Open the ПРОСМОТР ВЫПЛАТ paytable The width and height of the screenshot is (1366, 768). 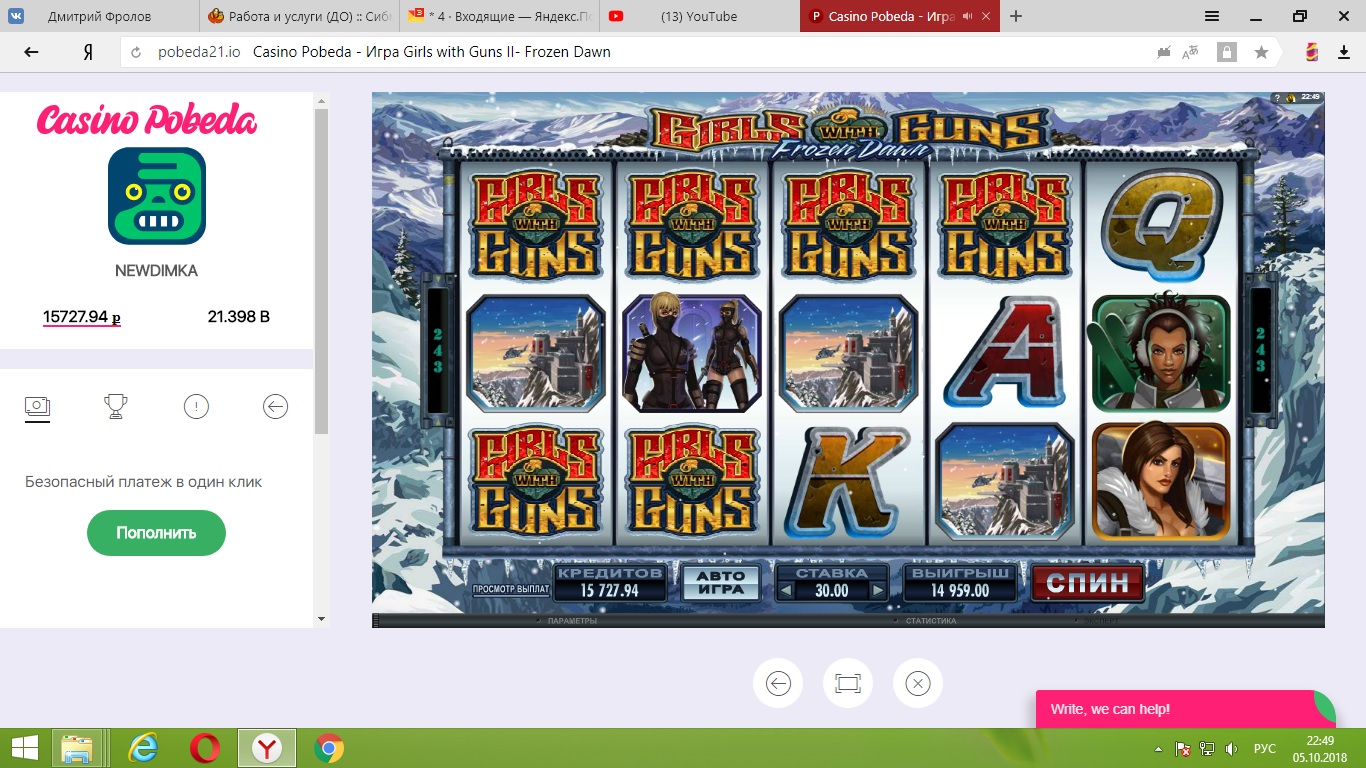(511, 590)
